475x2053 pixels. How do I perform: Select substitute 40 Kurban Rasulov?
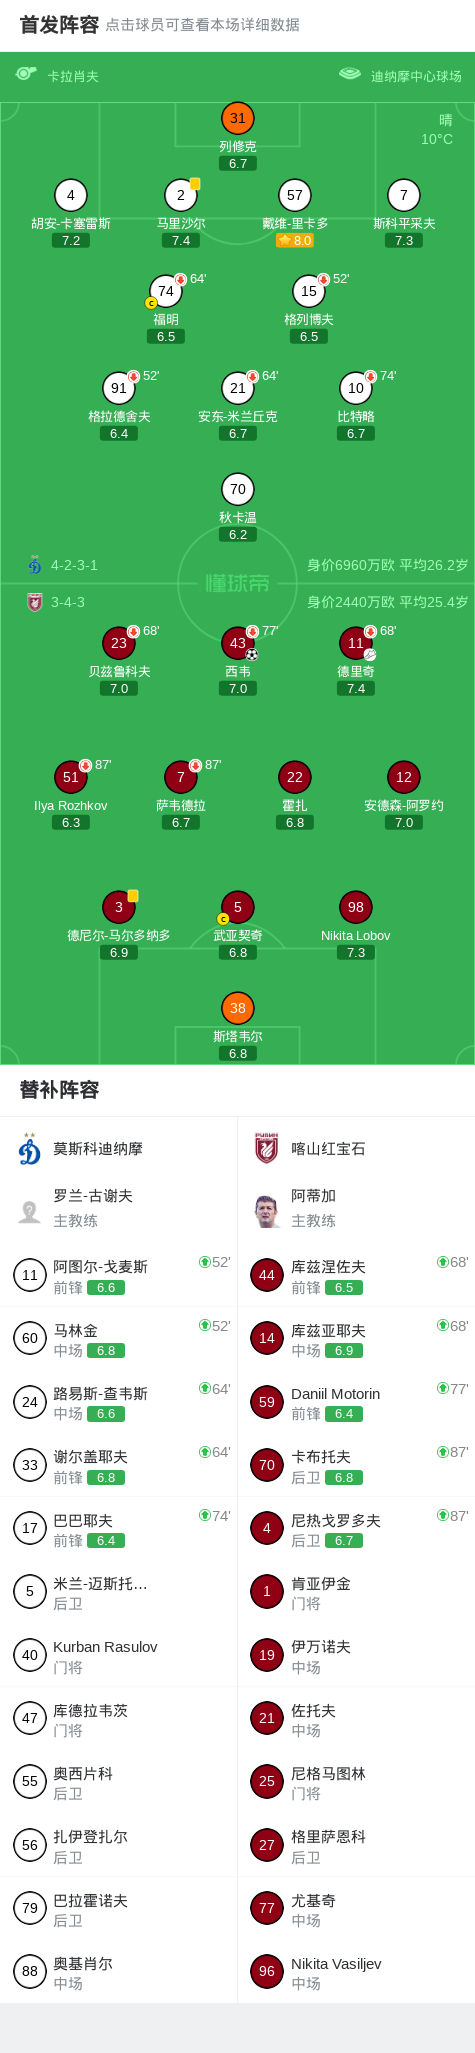click(x=119, y=1655)
